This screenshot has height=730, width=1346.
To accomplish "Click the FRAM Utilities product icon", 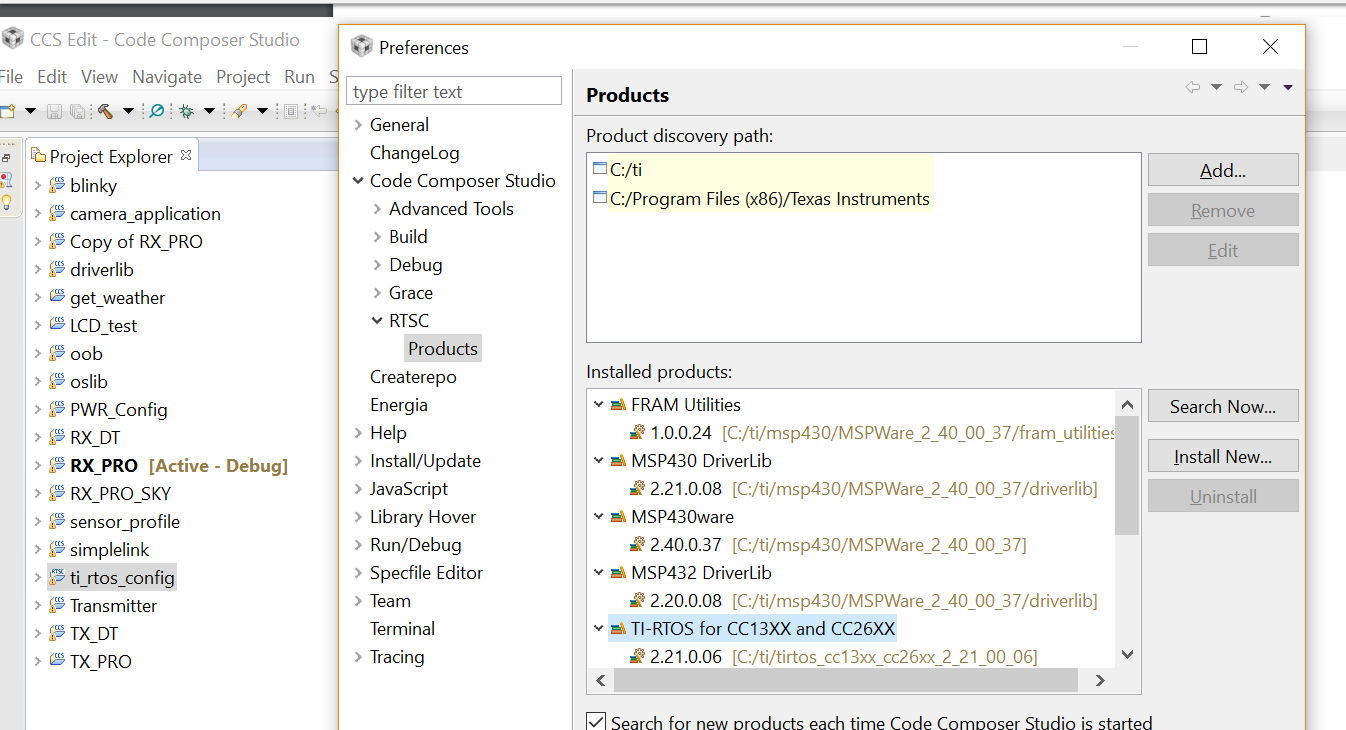I will tap(618, 405).
